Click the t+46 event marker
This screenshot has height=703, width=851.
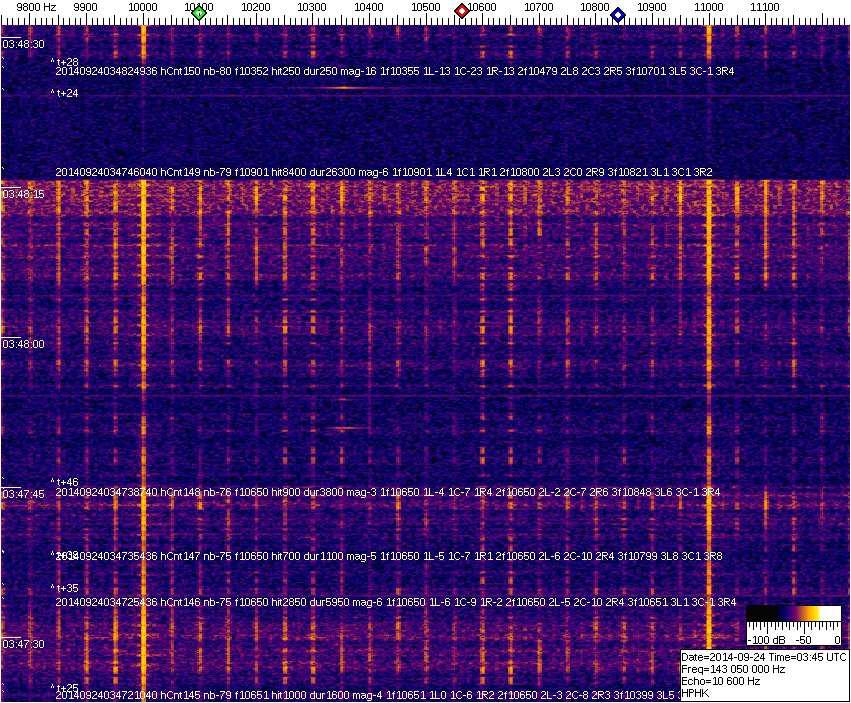(65, 481)
